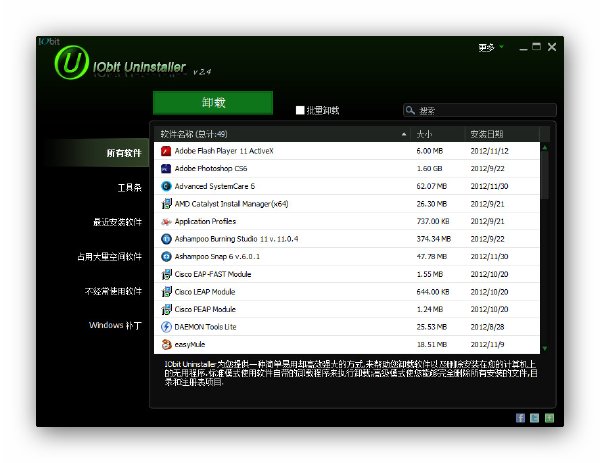Select the Adobe Flash Player 11 ActiveX row name
The width and height of the screenshot is (600, 463).
[x=224, y=151]
